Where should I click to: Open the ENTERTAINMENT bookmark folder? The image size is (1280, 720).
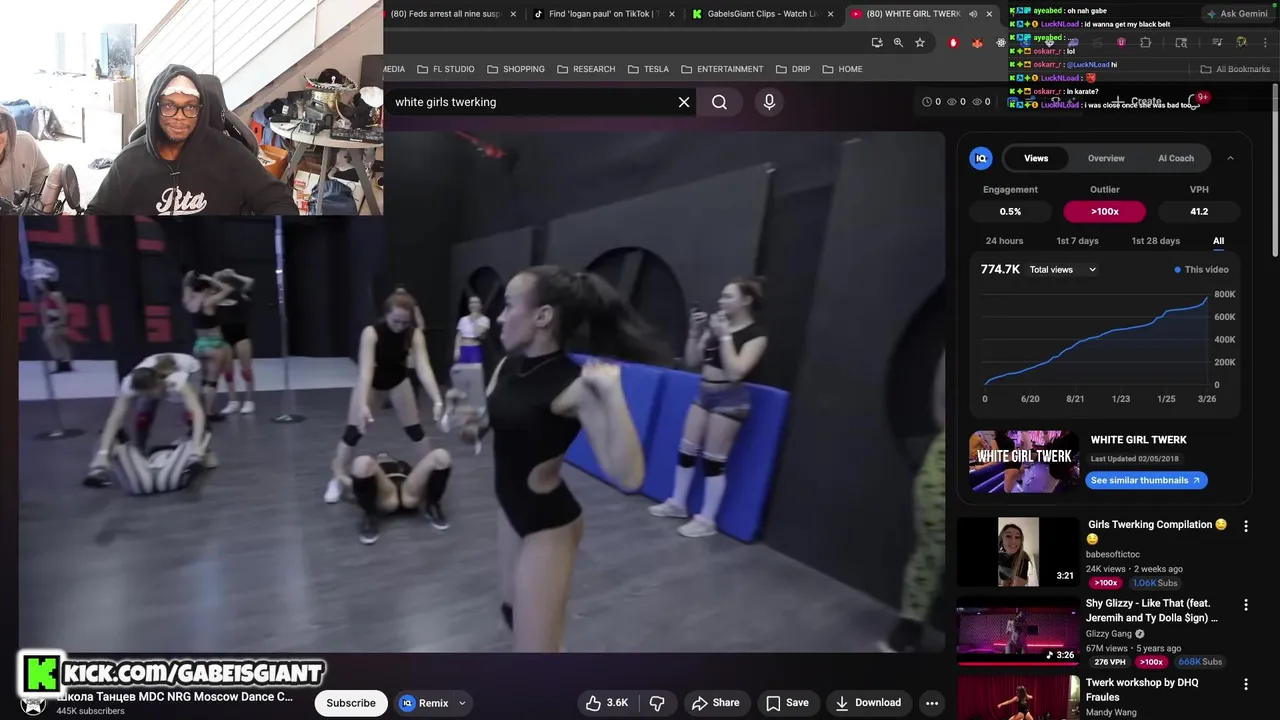722,69
